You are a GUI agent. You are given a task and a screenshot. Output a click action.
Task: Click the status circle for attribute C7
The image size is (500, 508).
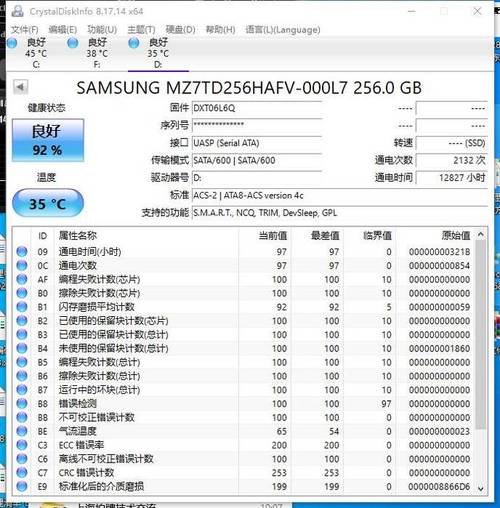[22, 473]
